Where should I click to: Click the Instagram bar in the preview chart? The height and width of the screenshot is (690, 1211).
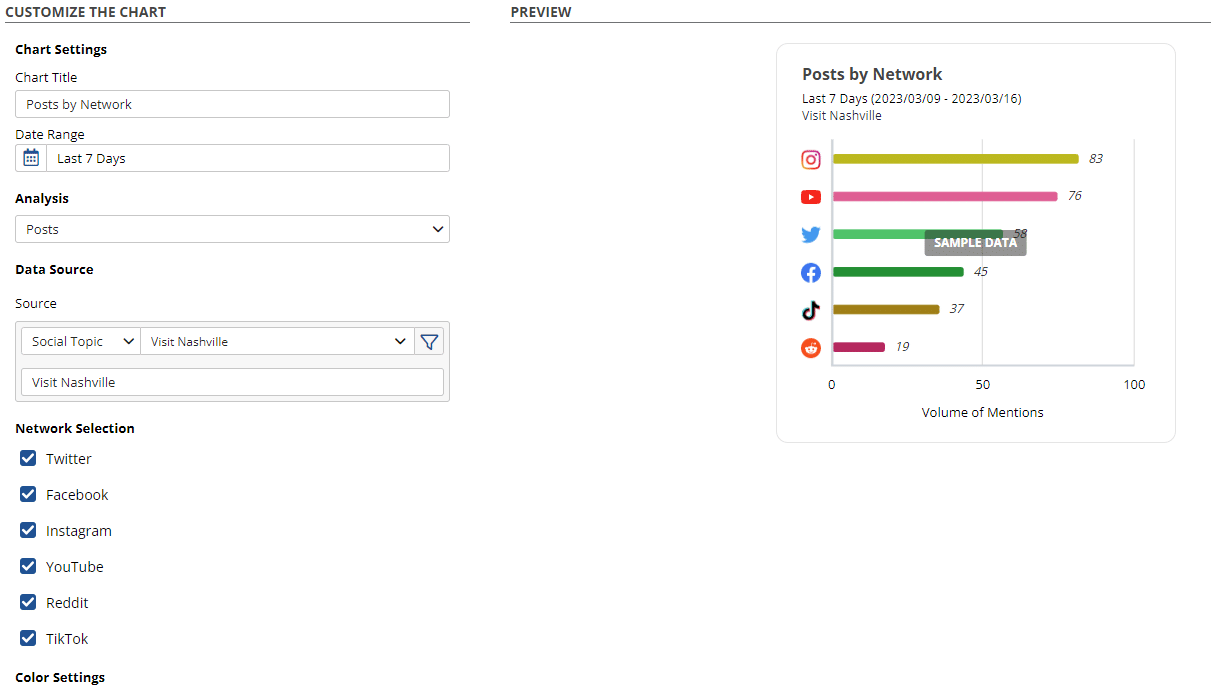(x=955, y=159)
